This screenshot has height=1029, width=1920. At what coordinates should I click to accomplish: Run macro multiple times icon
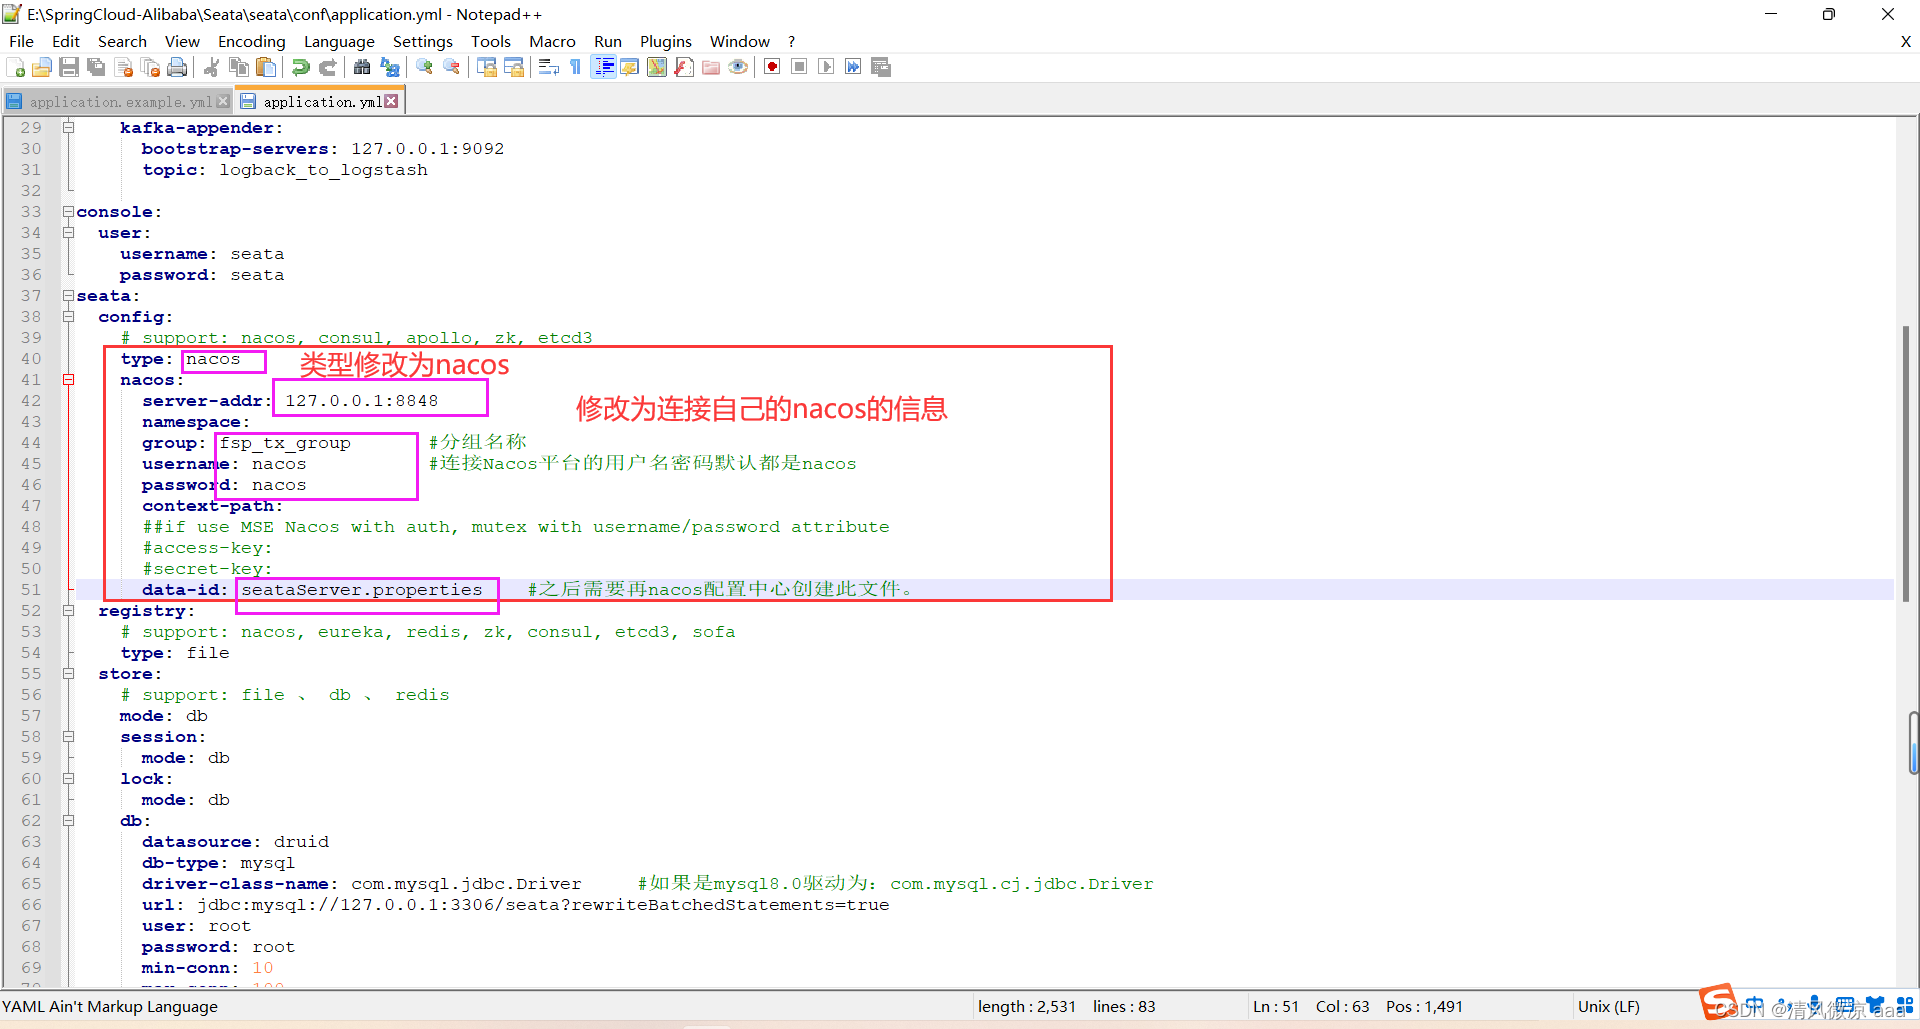853,67
